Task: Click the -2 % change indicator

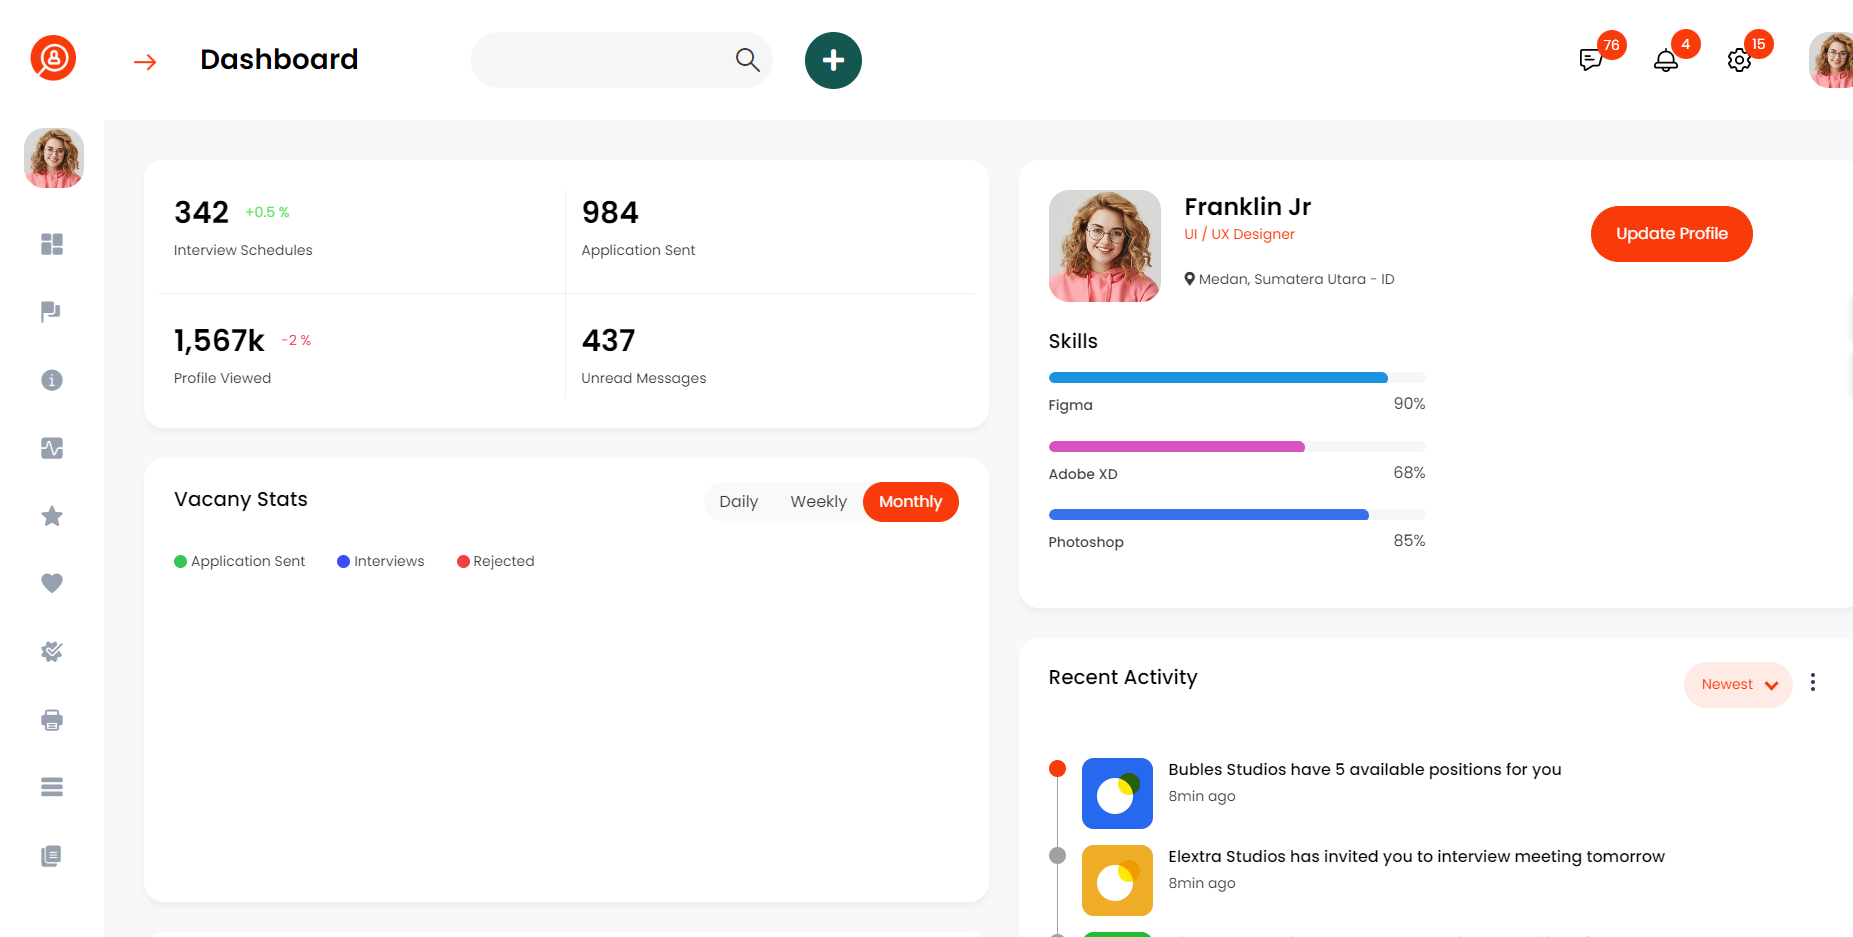Action: [296, 340]
